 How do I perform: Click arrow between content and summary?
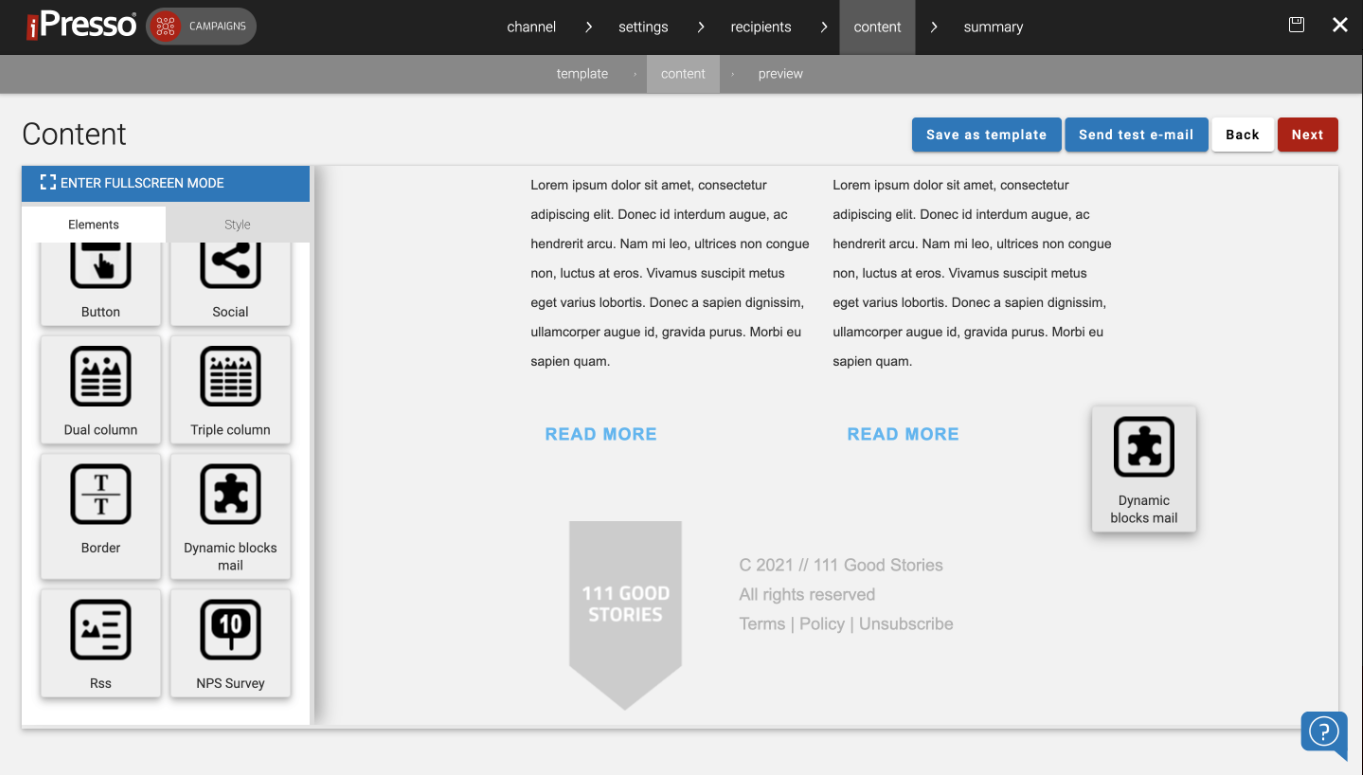[x=934, y=27]
